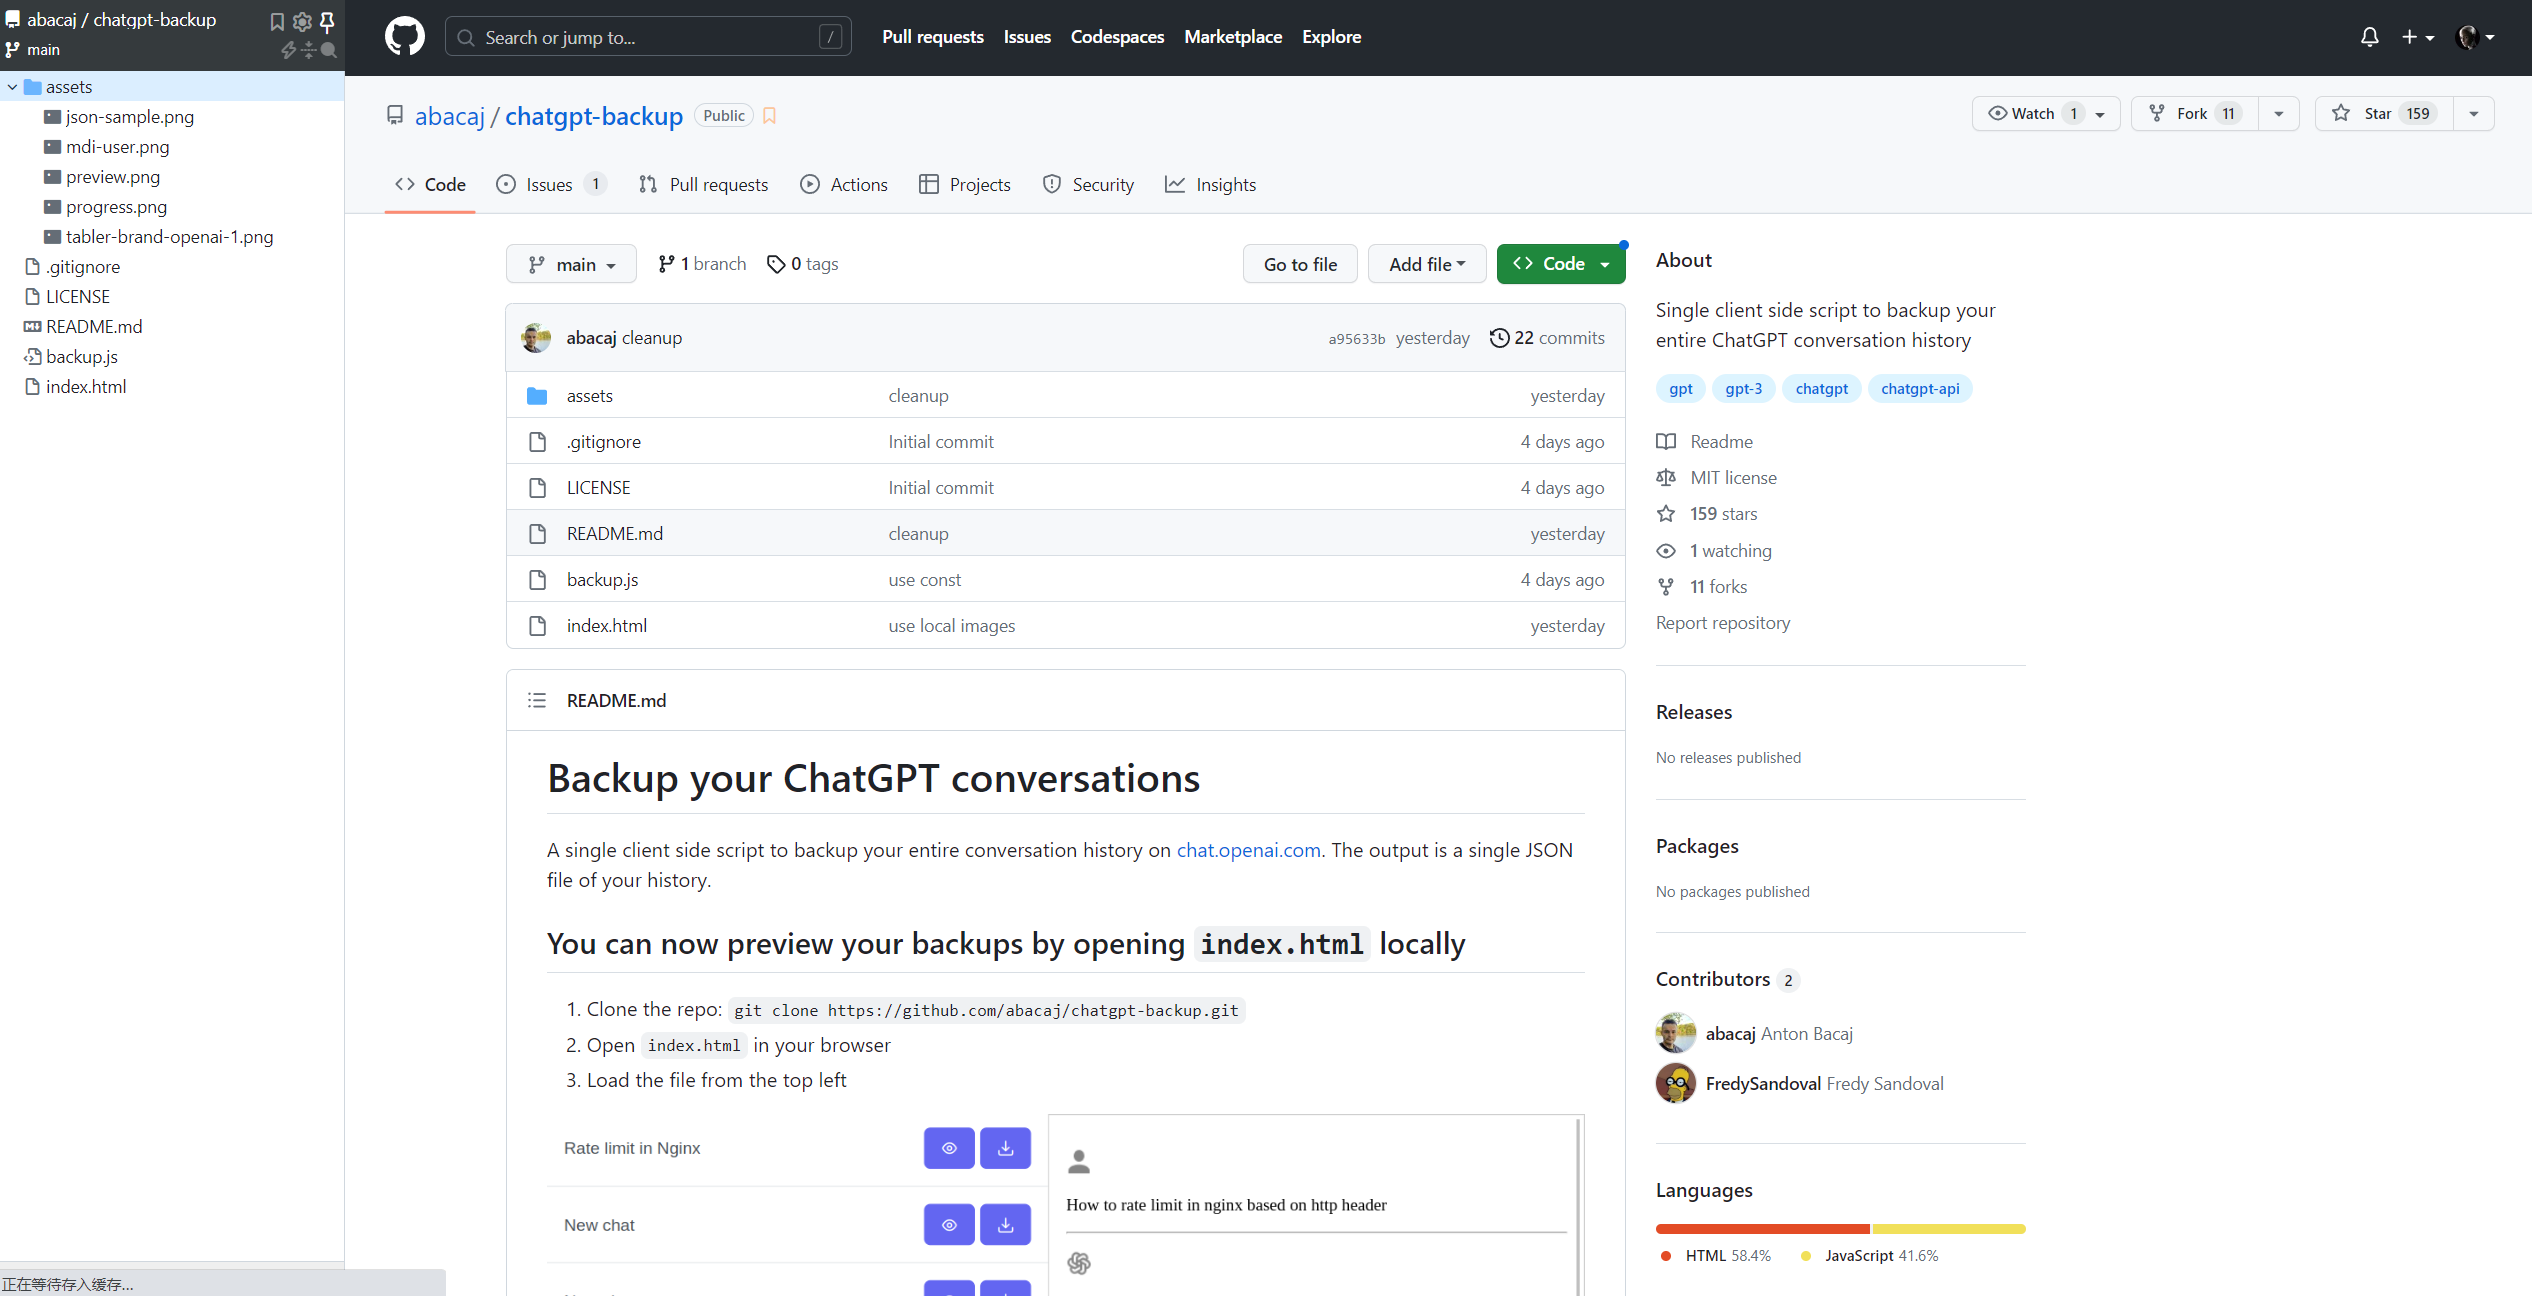Click Report repository link
This screenshot has height=1296, width=2532.
(x=1723, y=623)
